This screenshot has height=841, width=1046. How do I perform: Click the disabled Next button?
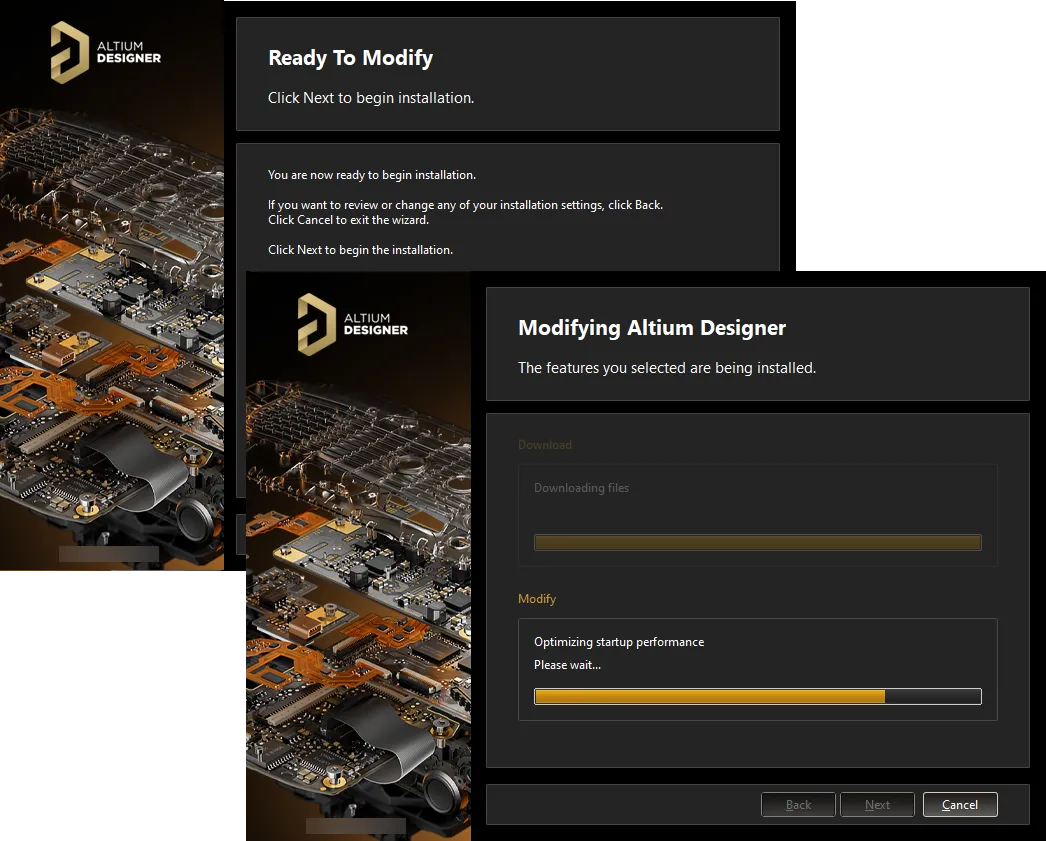click(877, 804)
